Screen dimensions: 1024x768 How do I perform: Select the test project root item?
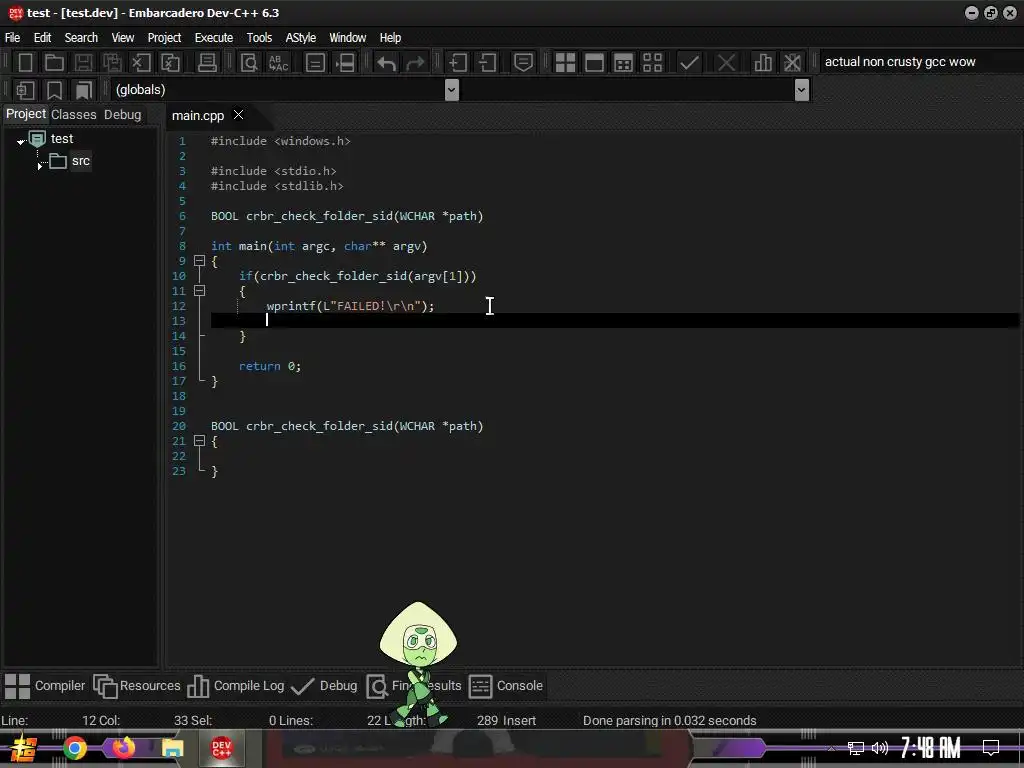point(62,138)
